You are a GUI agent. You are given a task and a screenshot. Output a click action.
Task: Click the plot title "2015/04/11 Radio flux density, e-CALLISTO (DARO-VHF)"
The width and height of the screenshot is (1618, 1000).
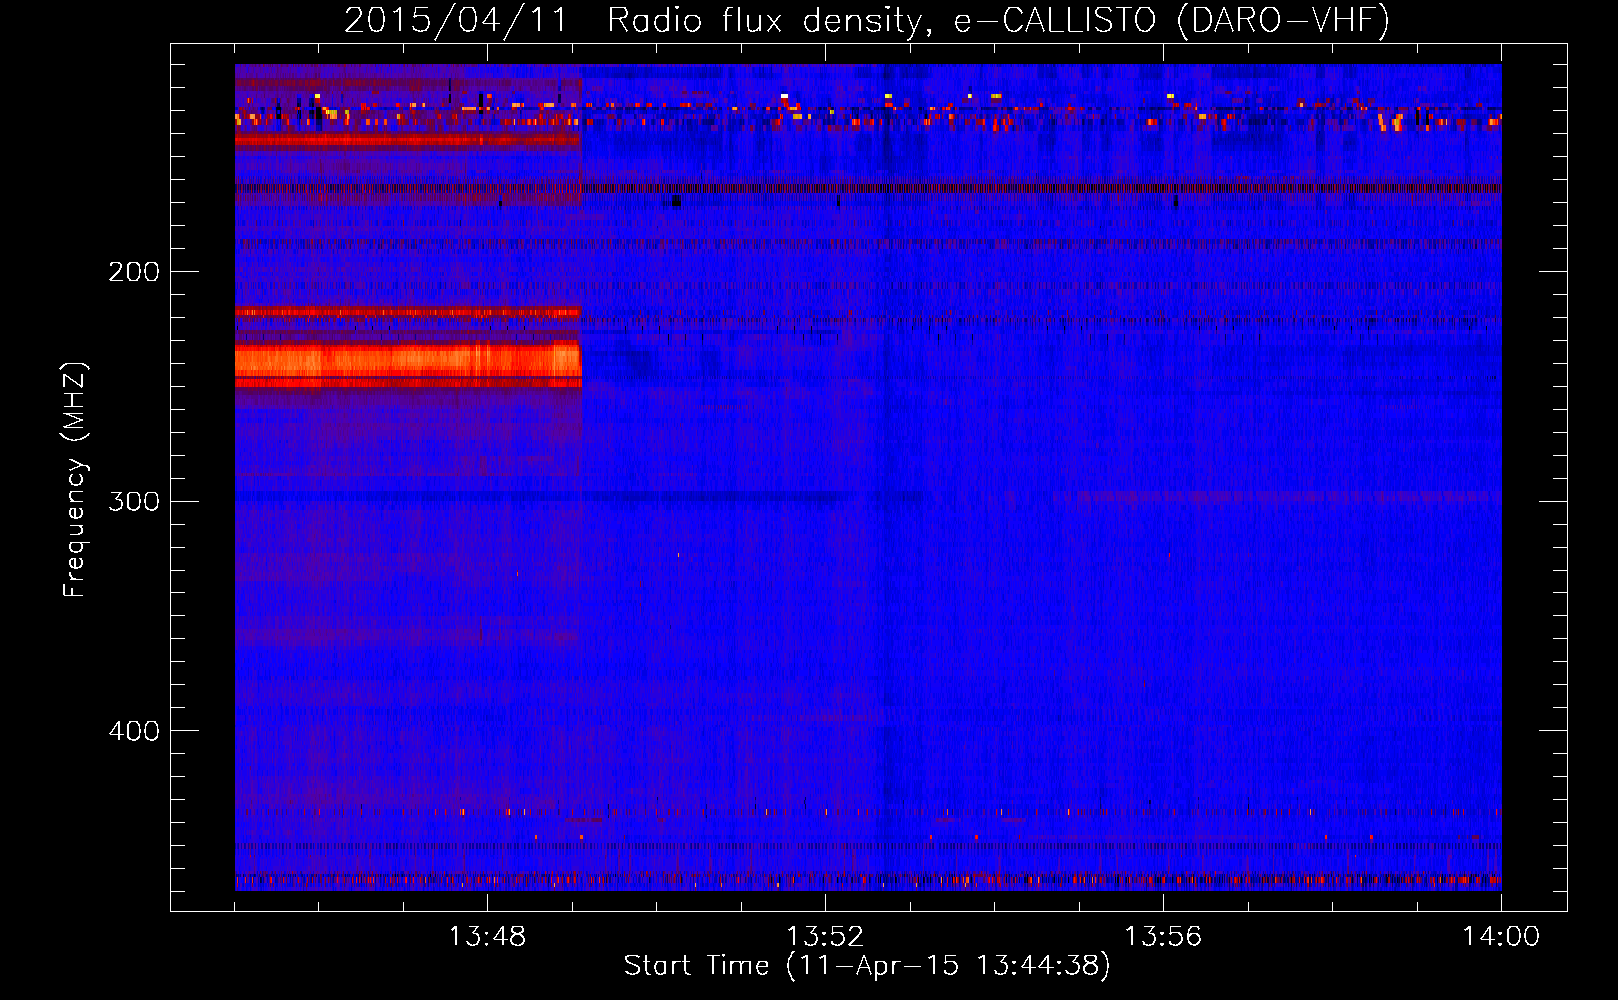pyautogui.click(x=867, y=20)
